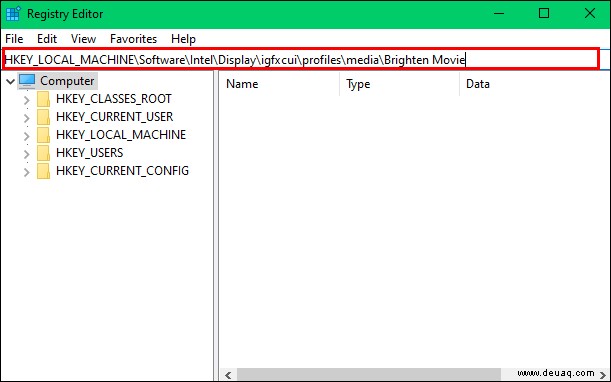The width and height of the screenshot is (611, 382).
Task: Click the HKEY_USERS folder icon
Action: coord(43,153)
